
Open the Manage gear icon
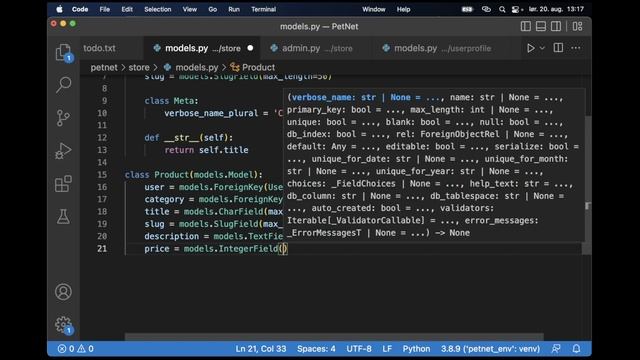click(63, 325)
